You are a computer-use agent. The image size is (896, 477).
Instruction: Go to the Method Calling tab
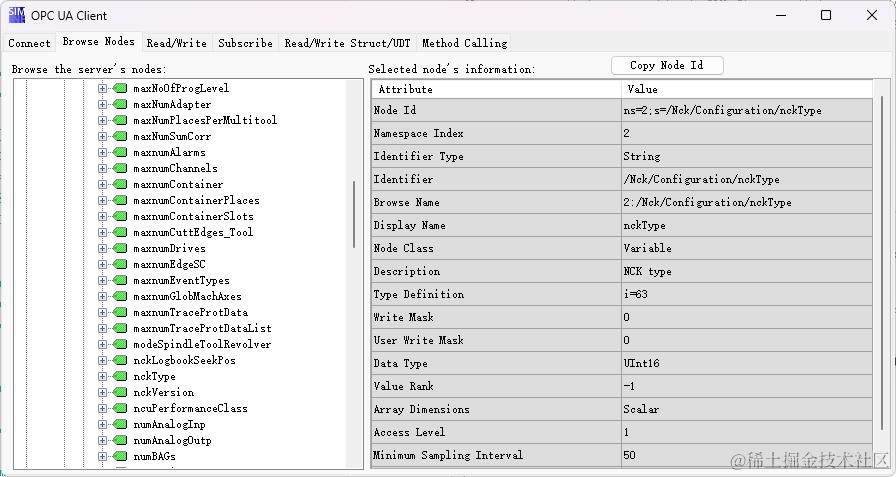(x=464, y=43)
